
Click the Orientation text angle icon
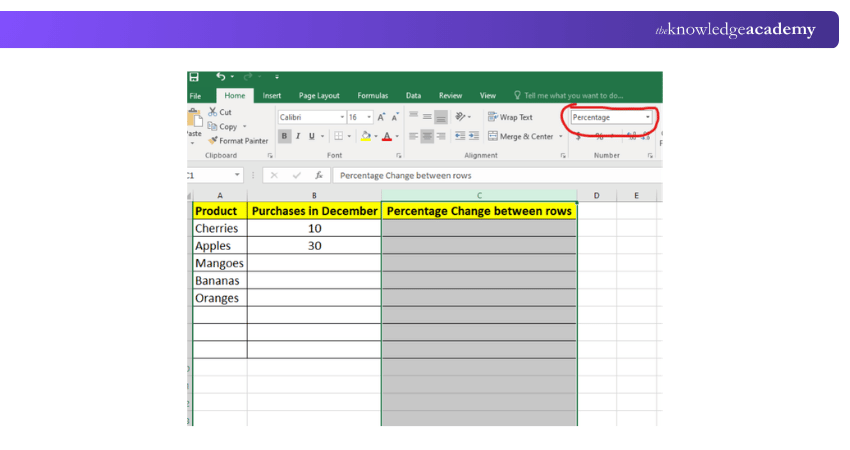pyautogui.click(x=461, y=116)
